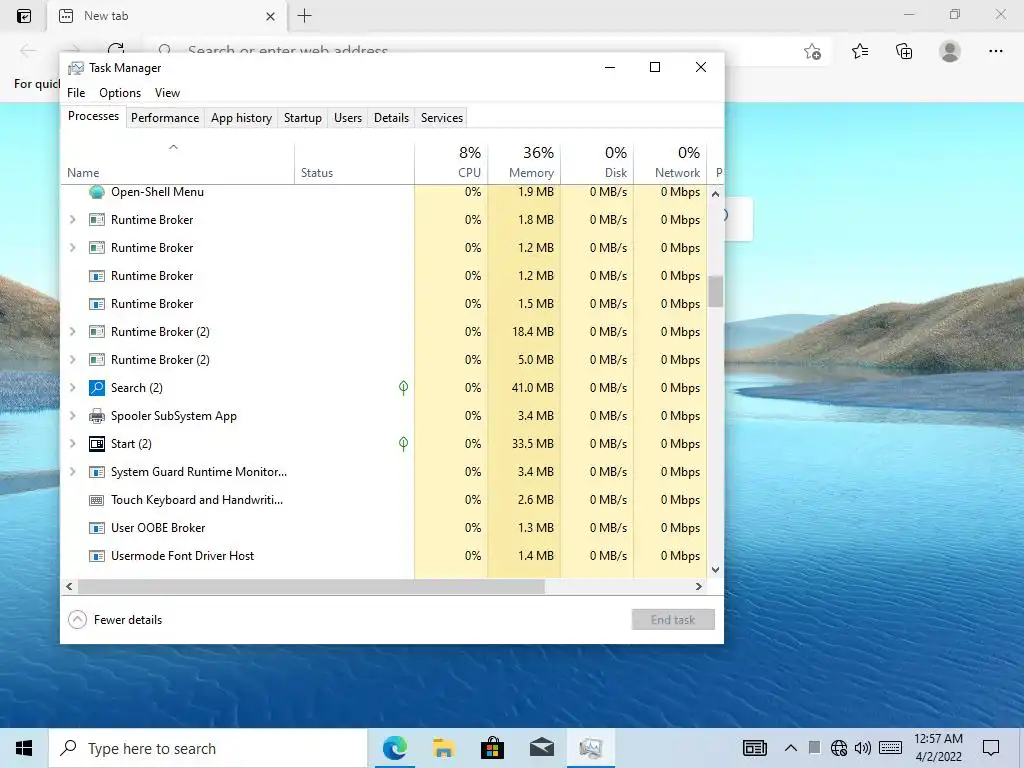This screenshot has height=768, width=1024.
Task: Expand the Runtime Broker 1.2 MB group
Action: click(72, 248)
